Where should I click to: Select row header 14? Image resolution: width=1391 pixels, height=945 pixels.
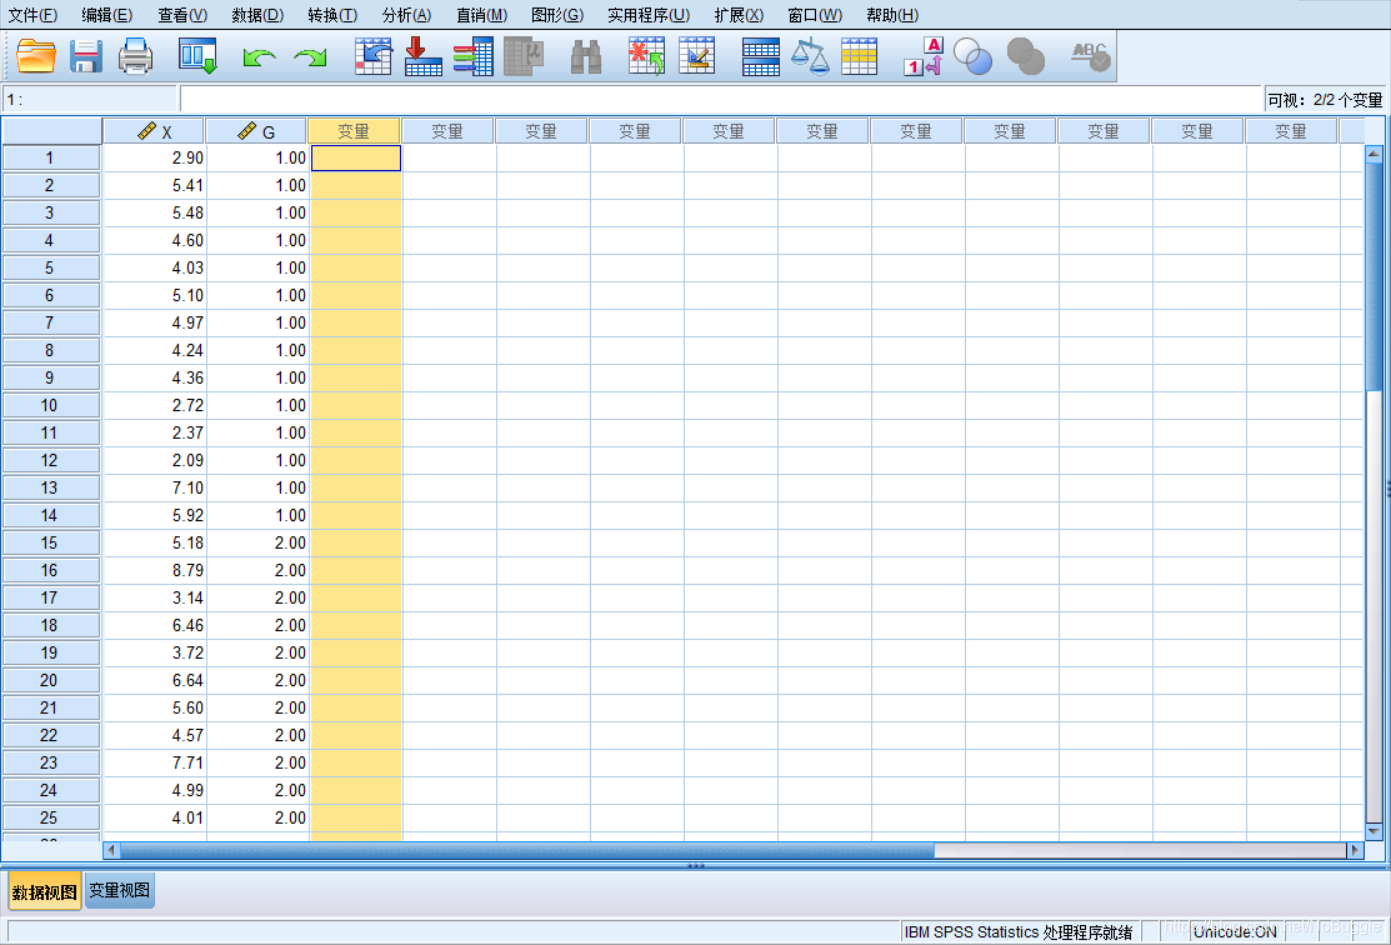[50, 515]
